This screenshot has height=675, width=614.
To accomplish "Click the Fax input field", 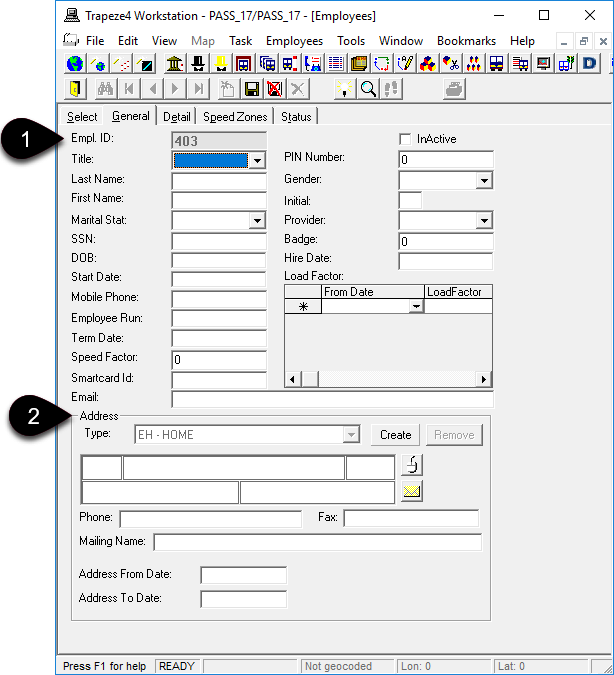I will point(411,518).
